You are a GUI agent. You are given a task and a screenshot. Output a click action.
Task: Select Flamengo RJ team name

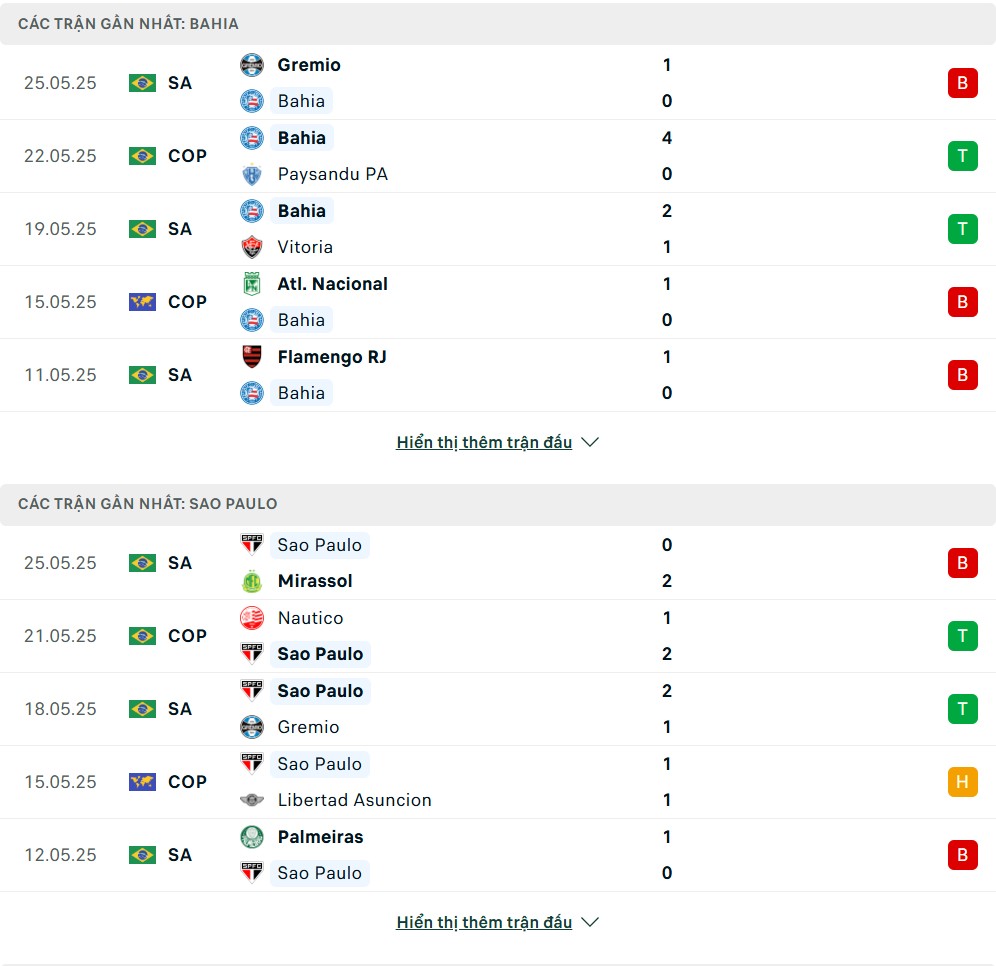[x=332, y=357]
